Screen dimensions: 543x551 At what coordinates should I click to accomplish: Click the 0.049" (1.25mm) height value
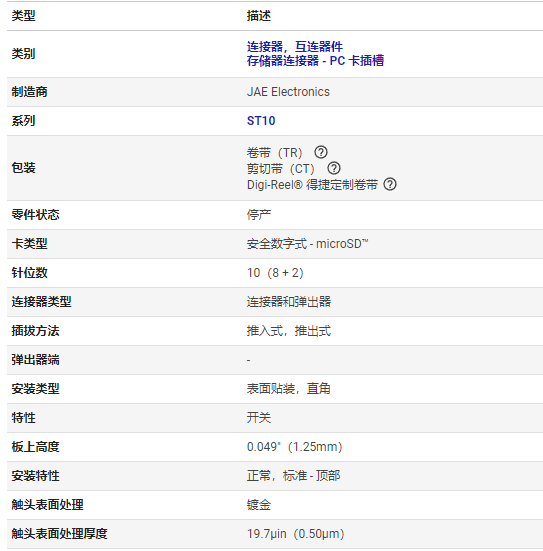(x=295, y=447)
